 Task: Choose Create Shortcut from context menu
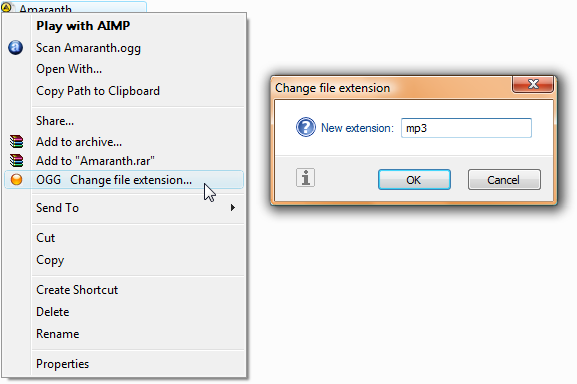(77, 290)
